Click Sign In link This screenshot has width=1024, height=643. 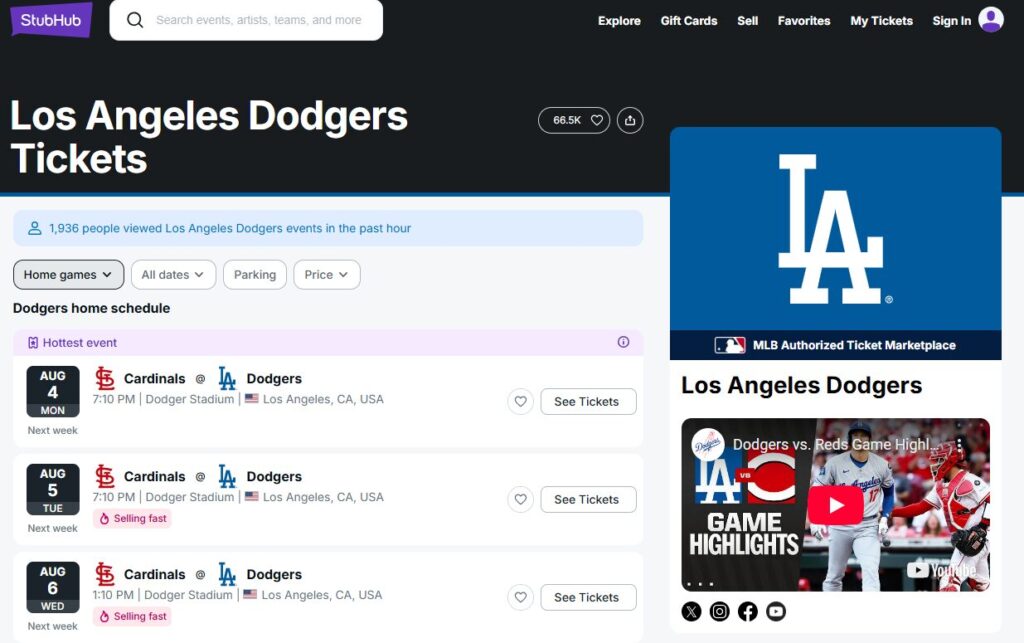(x=952, y=21)
